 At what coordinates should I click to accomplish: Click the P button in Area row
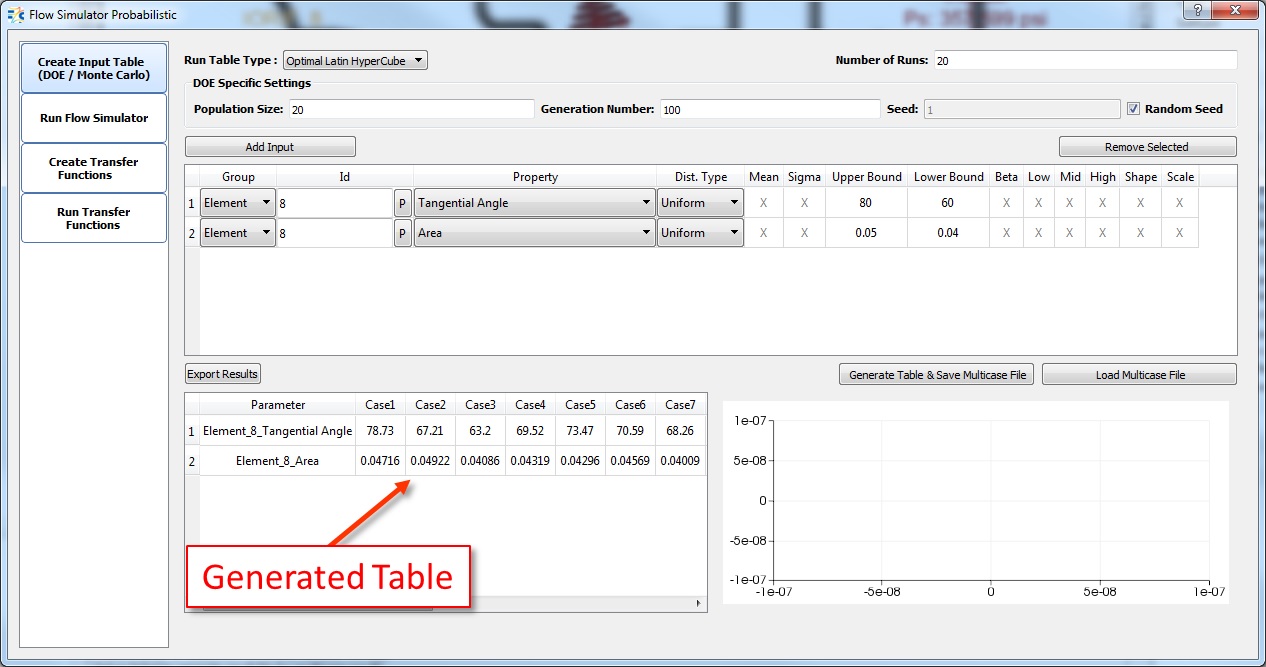[402, 233]
